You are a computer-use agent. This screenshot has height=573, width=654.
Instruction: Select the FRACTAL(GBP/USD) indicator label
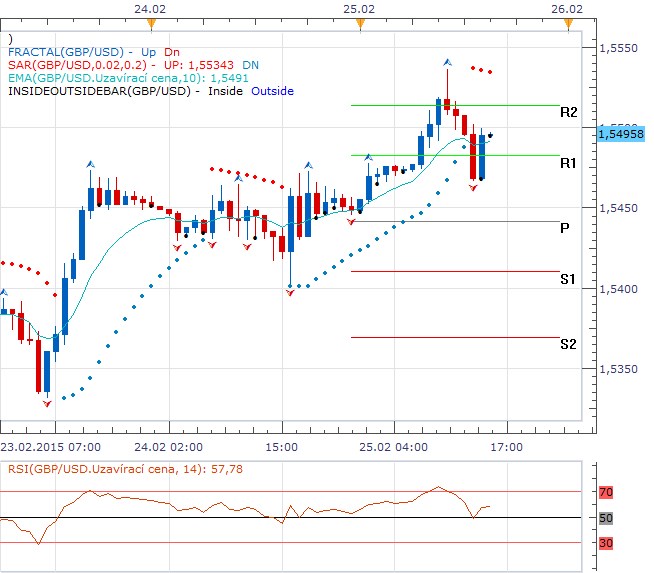pyautogui.click(x=65, y=51)
